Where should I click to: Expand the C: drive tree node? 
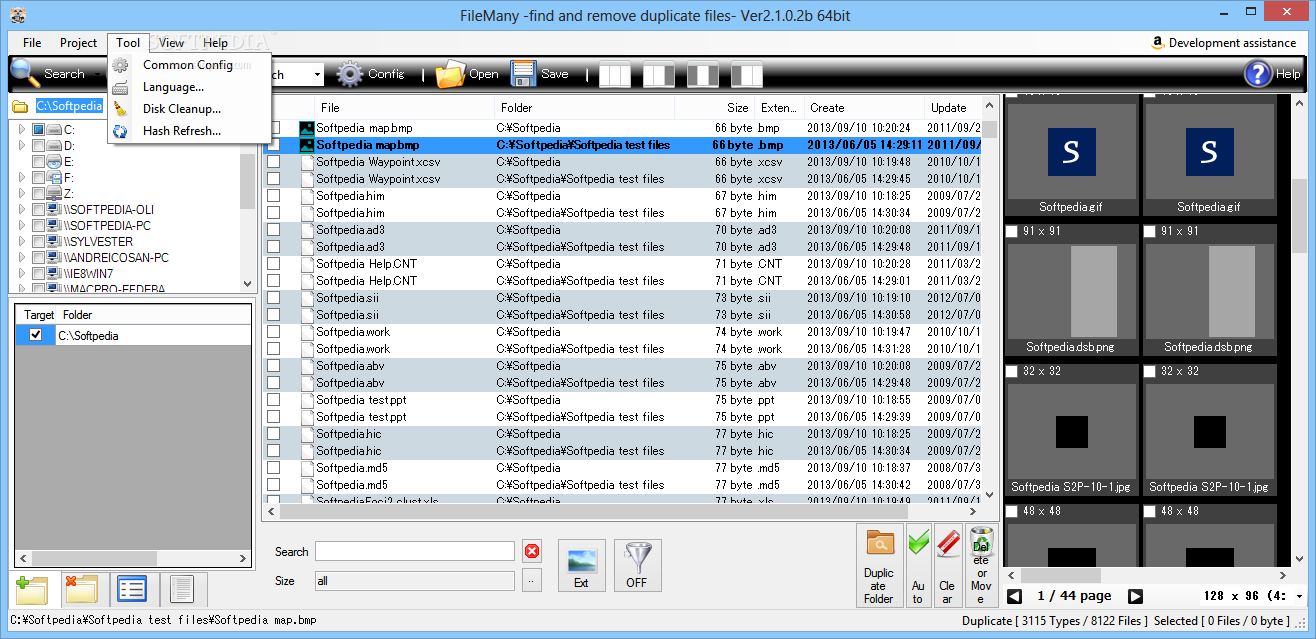[x=22, y=129]
